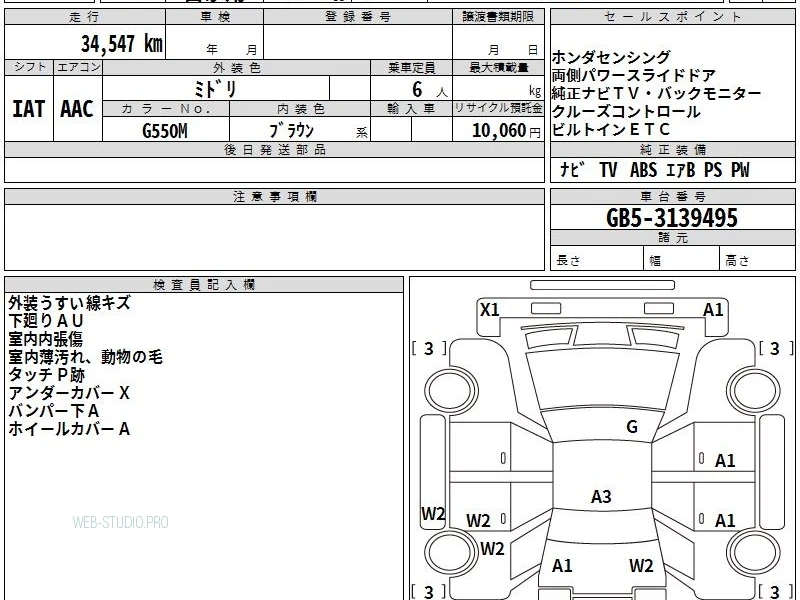Click the 幅 dimension label
The width and height of the screenshot is (800, 600).
[655, 261]
